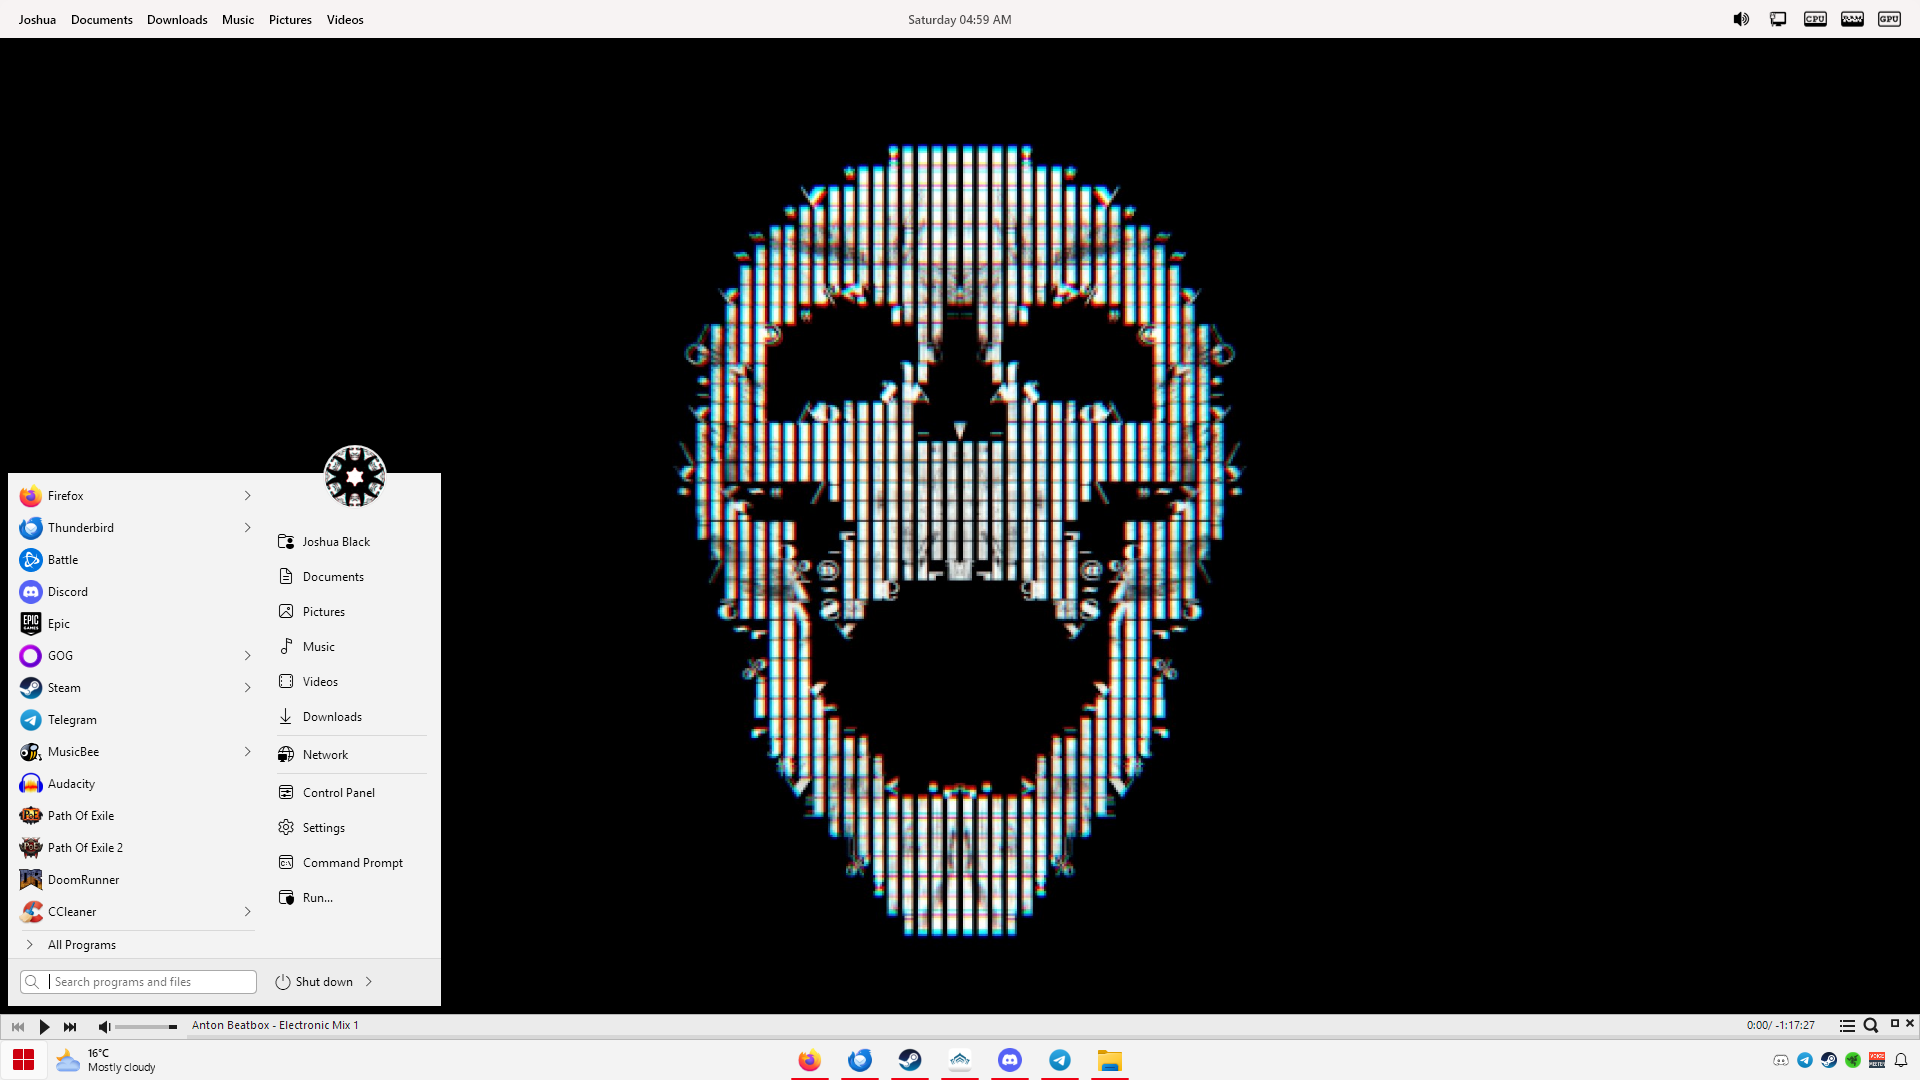Click Steam icon on the taskbar
This screenshot has height=1080, width=1920.
coord(910,1060)
